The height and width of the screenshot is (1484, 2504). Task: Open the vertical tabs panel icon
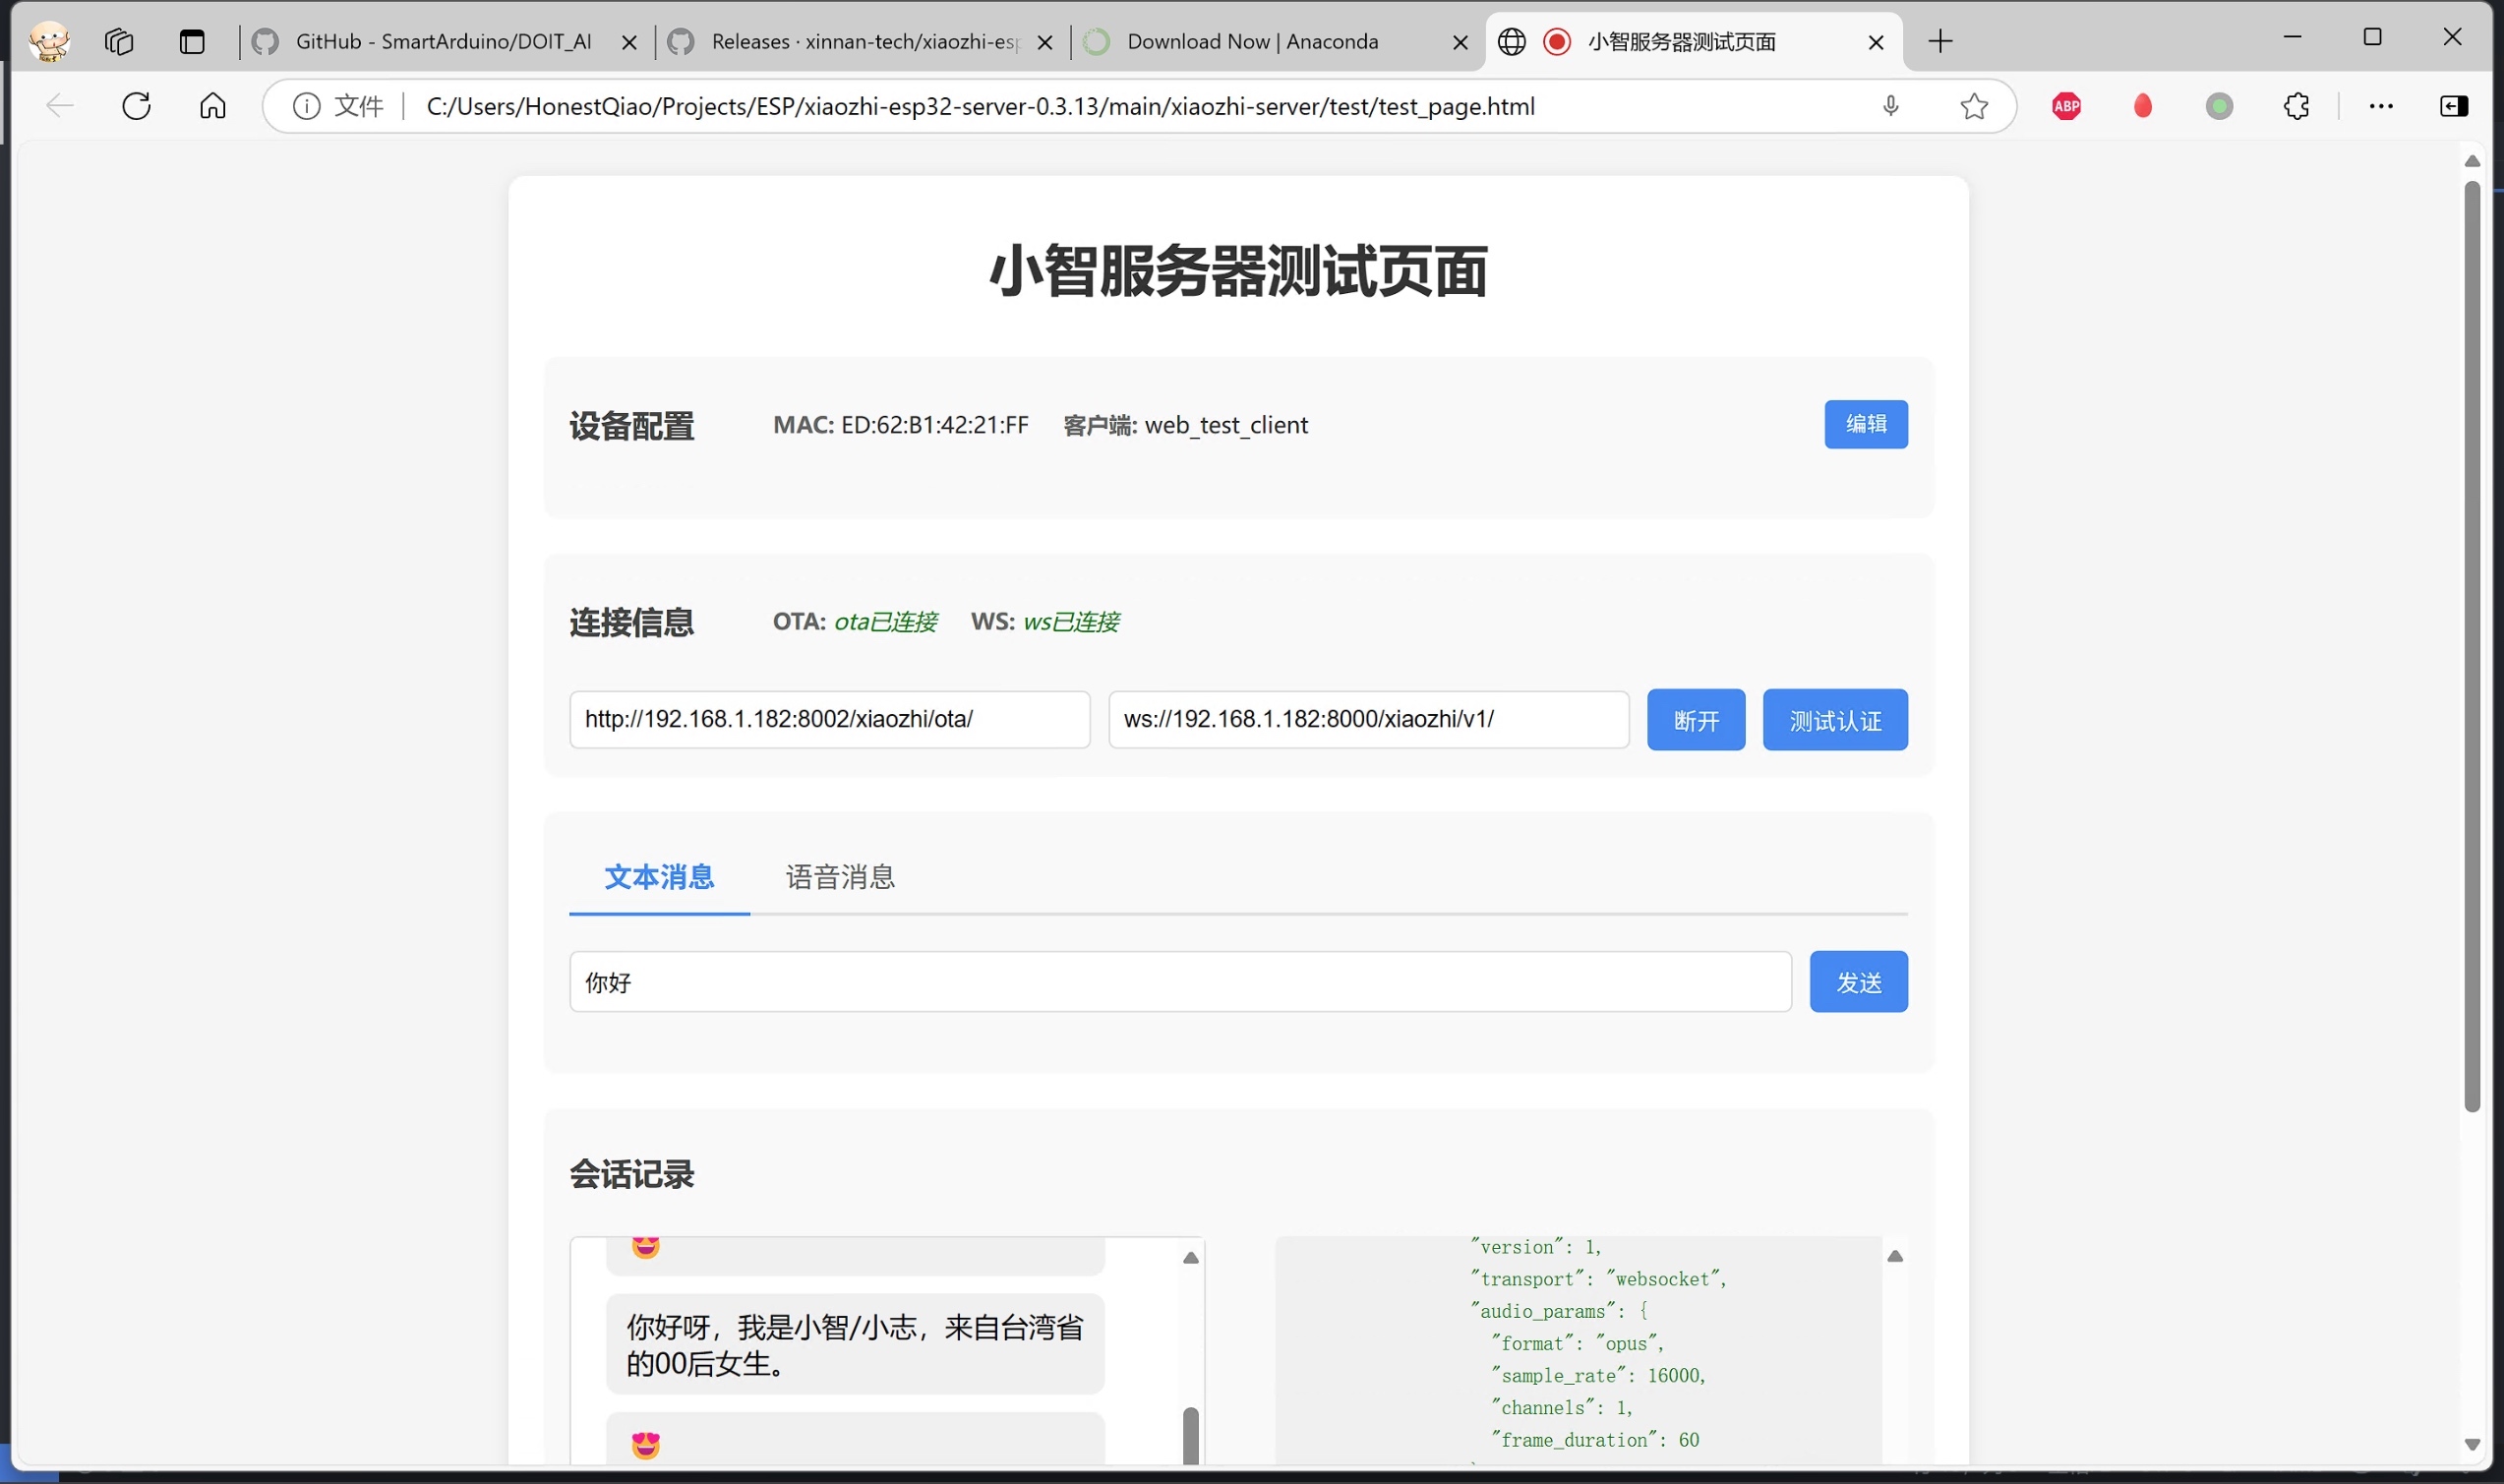click(191, 41)
